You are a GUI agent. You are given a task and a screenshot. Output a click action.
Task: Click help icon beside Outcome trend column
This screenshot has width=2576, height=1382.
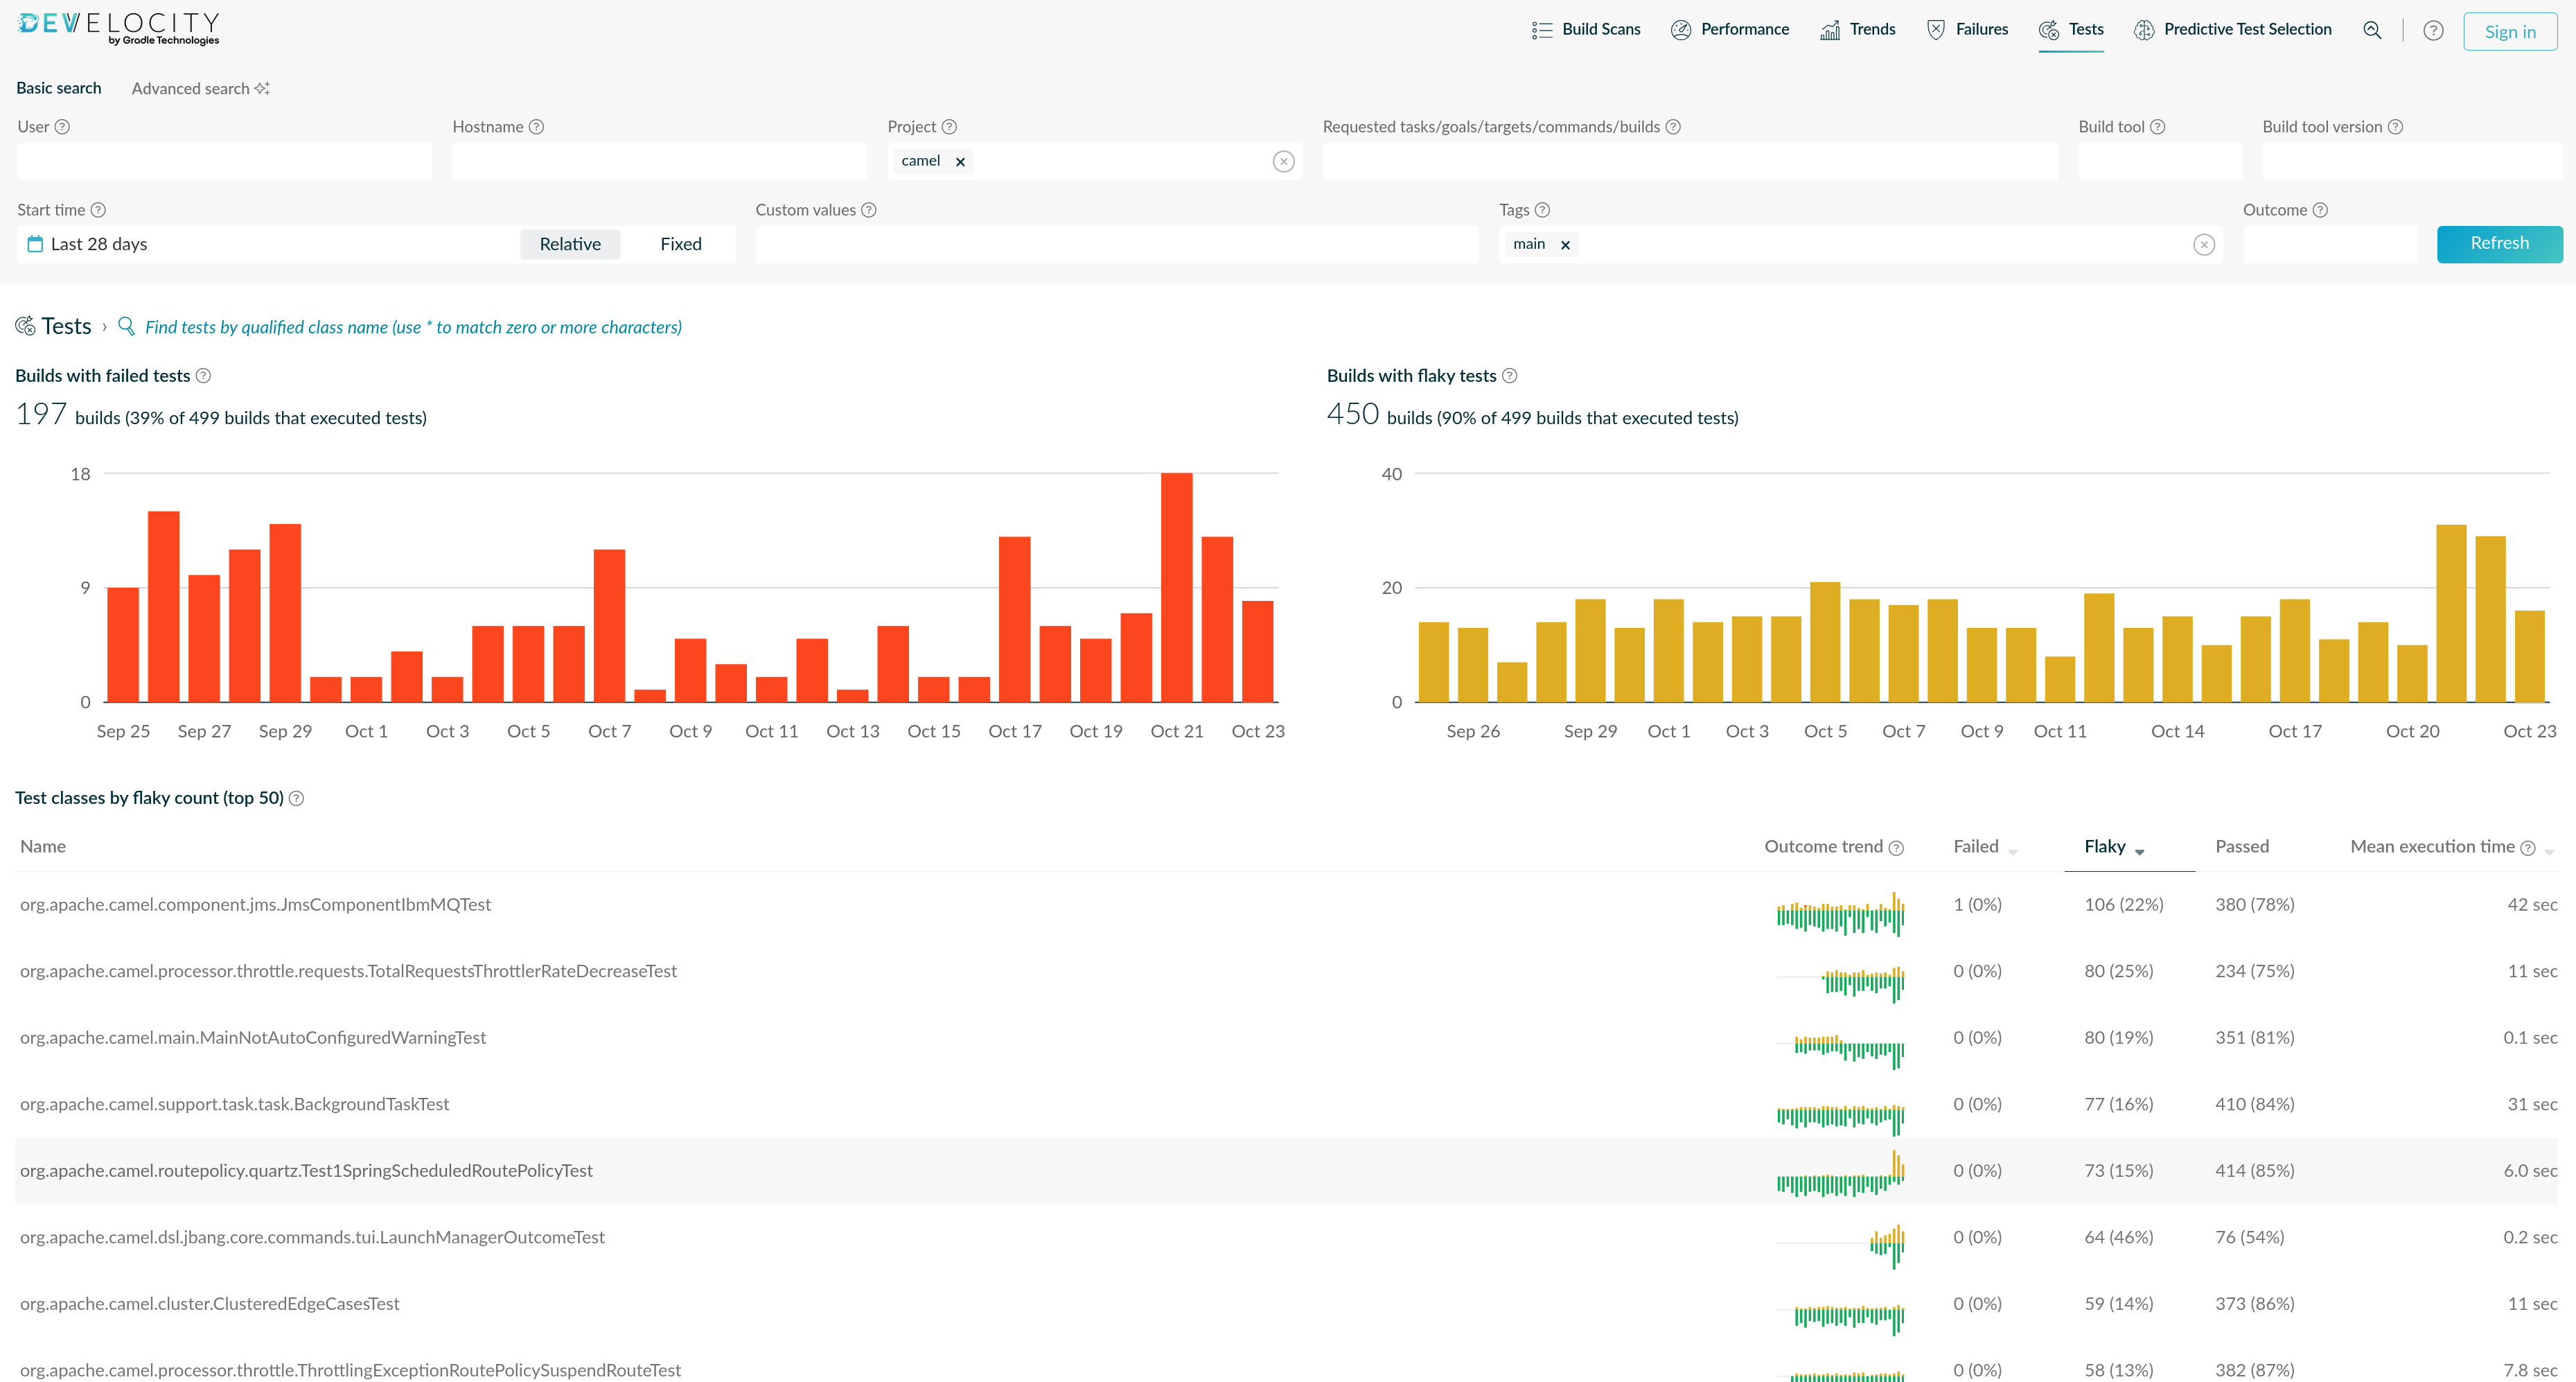click(x=1896, y=848)
